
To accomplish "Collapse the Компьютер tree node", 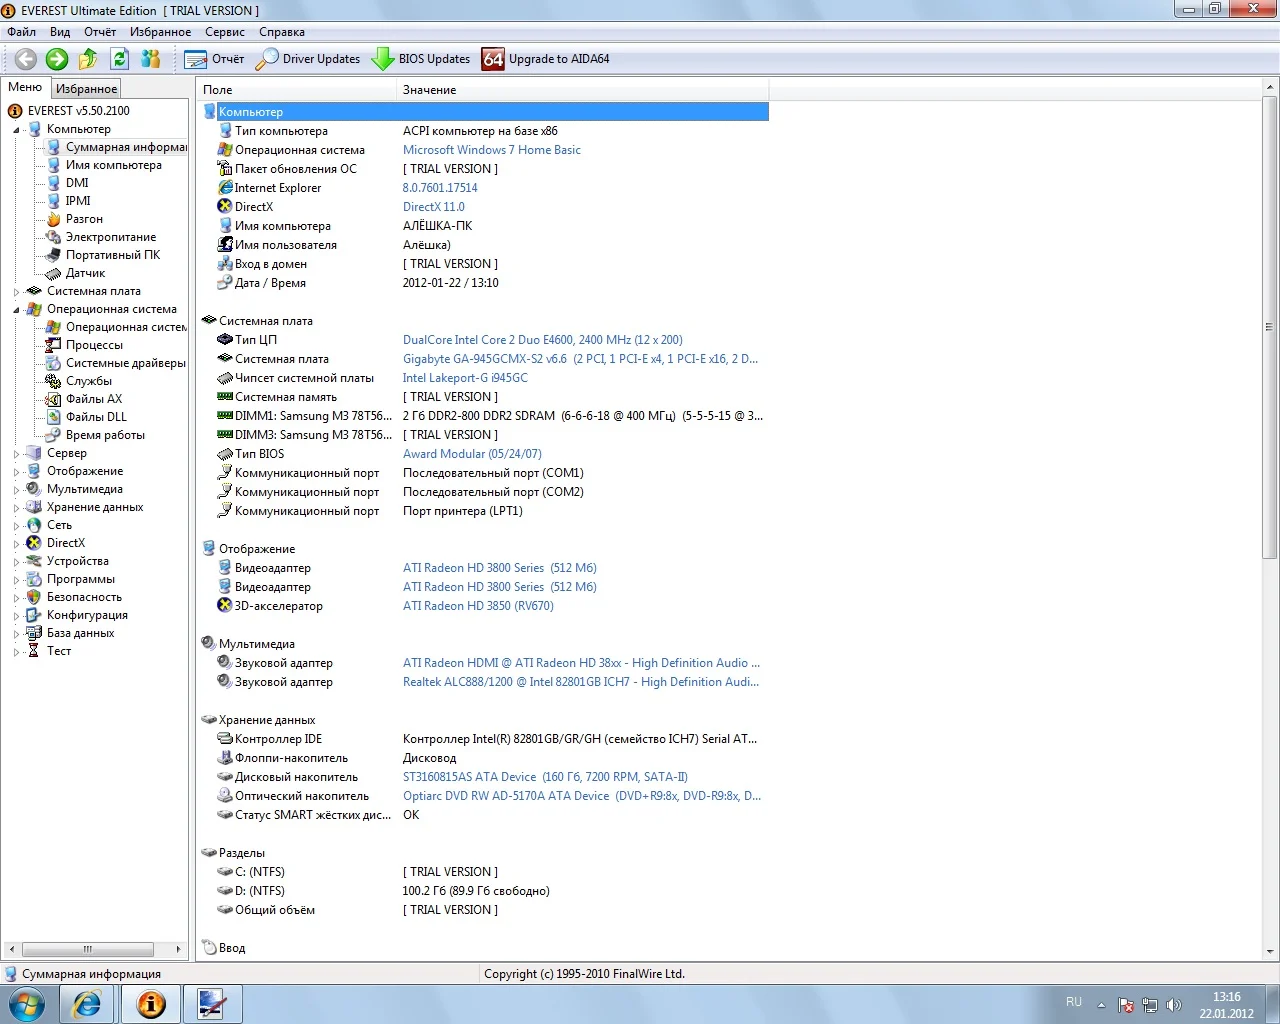I will (x=17, y=130).
